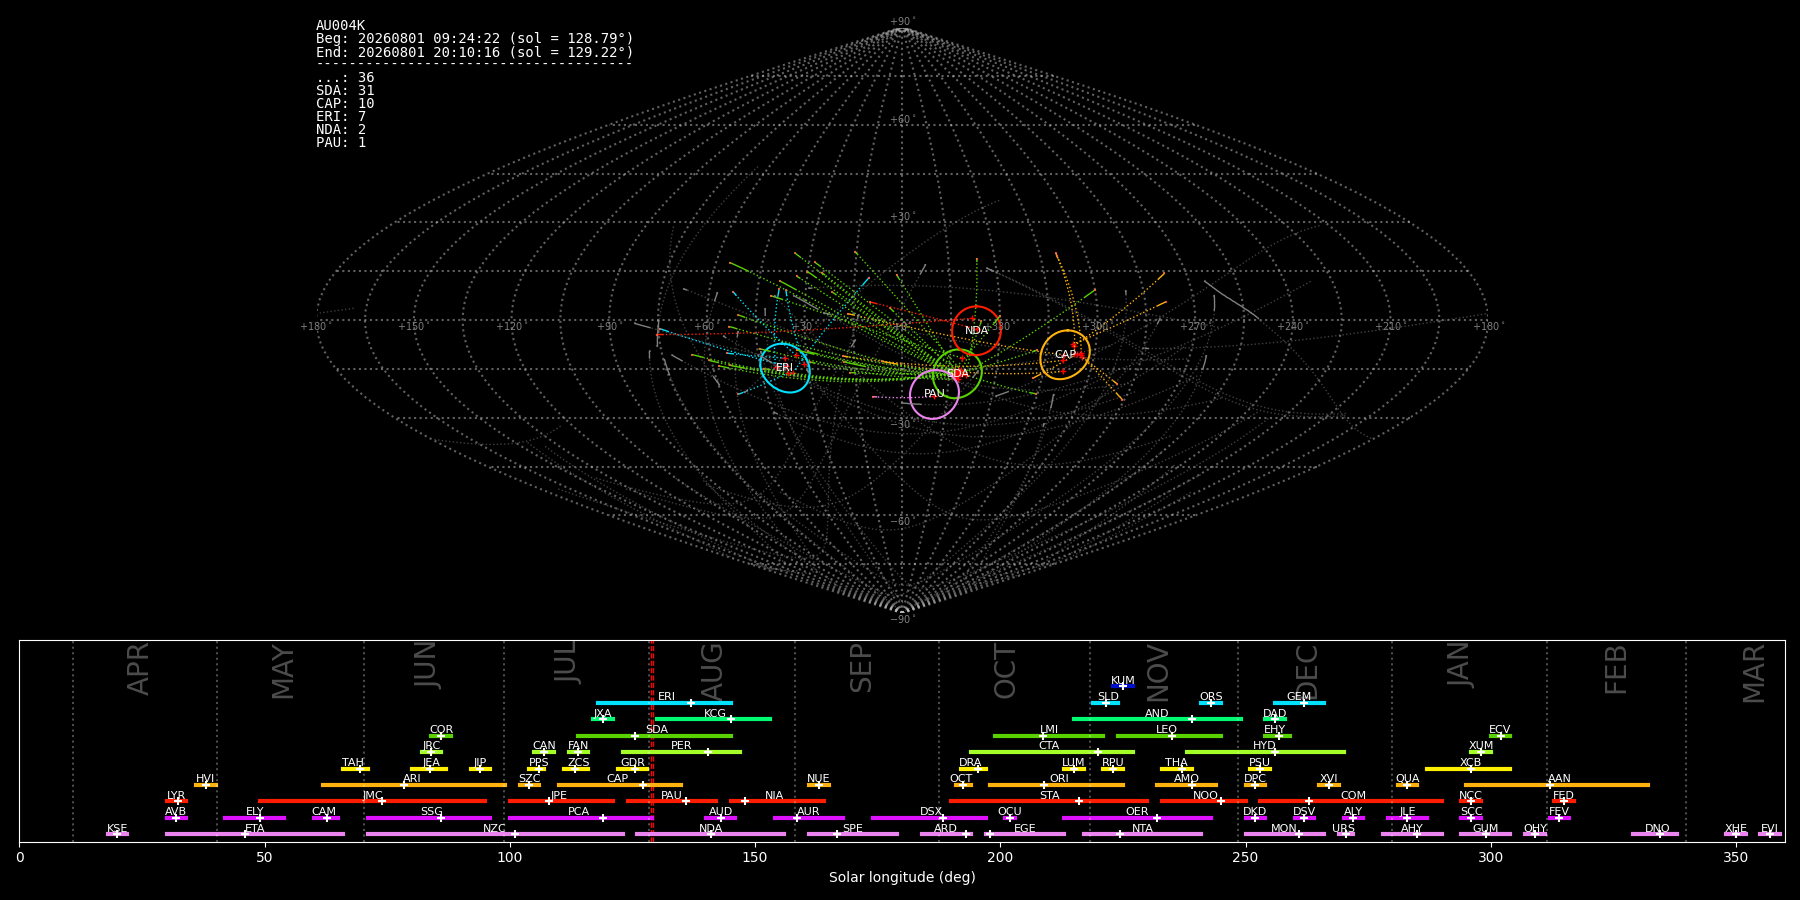Click the KUM shower bar in timeline

(x=1123, y=686)
